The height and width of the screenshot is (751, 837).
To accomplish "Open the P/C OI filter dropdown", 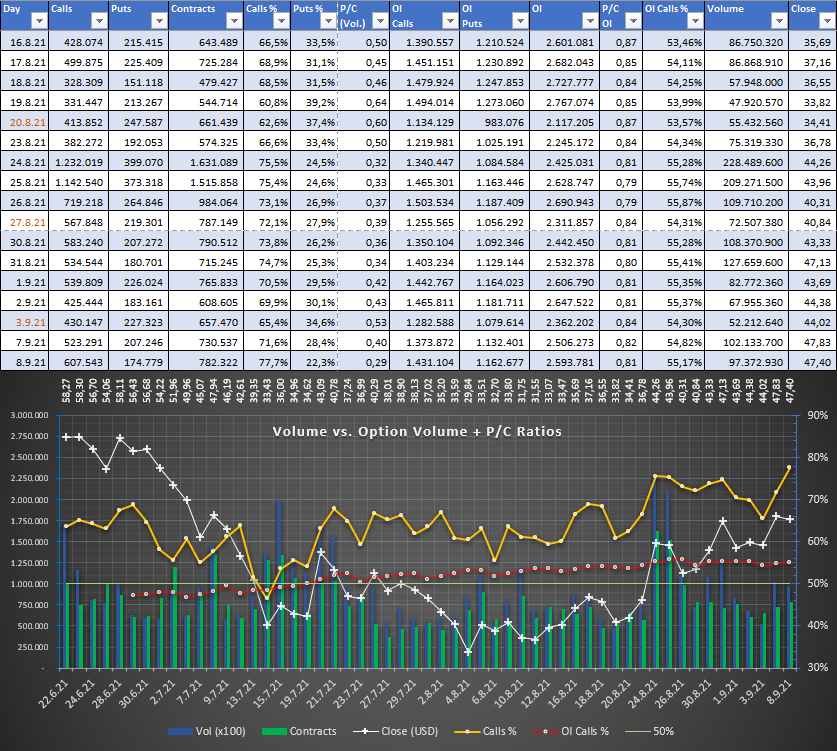I will click(x=633, y=21).
